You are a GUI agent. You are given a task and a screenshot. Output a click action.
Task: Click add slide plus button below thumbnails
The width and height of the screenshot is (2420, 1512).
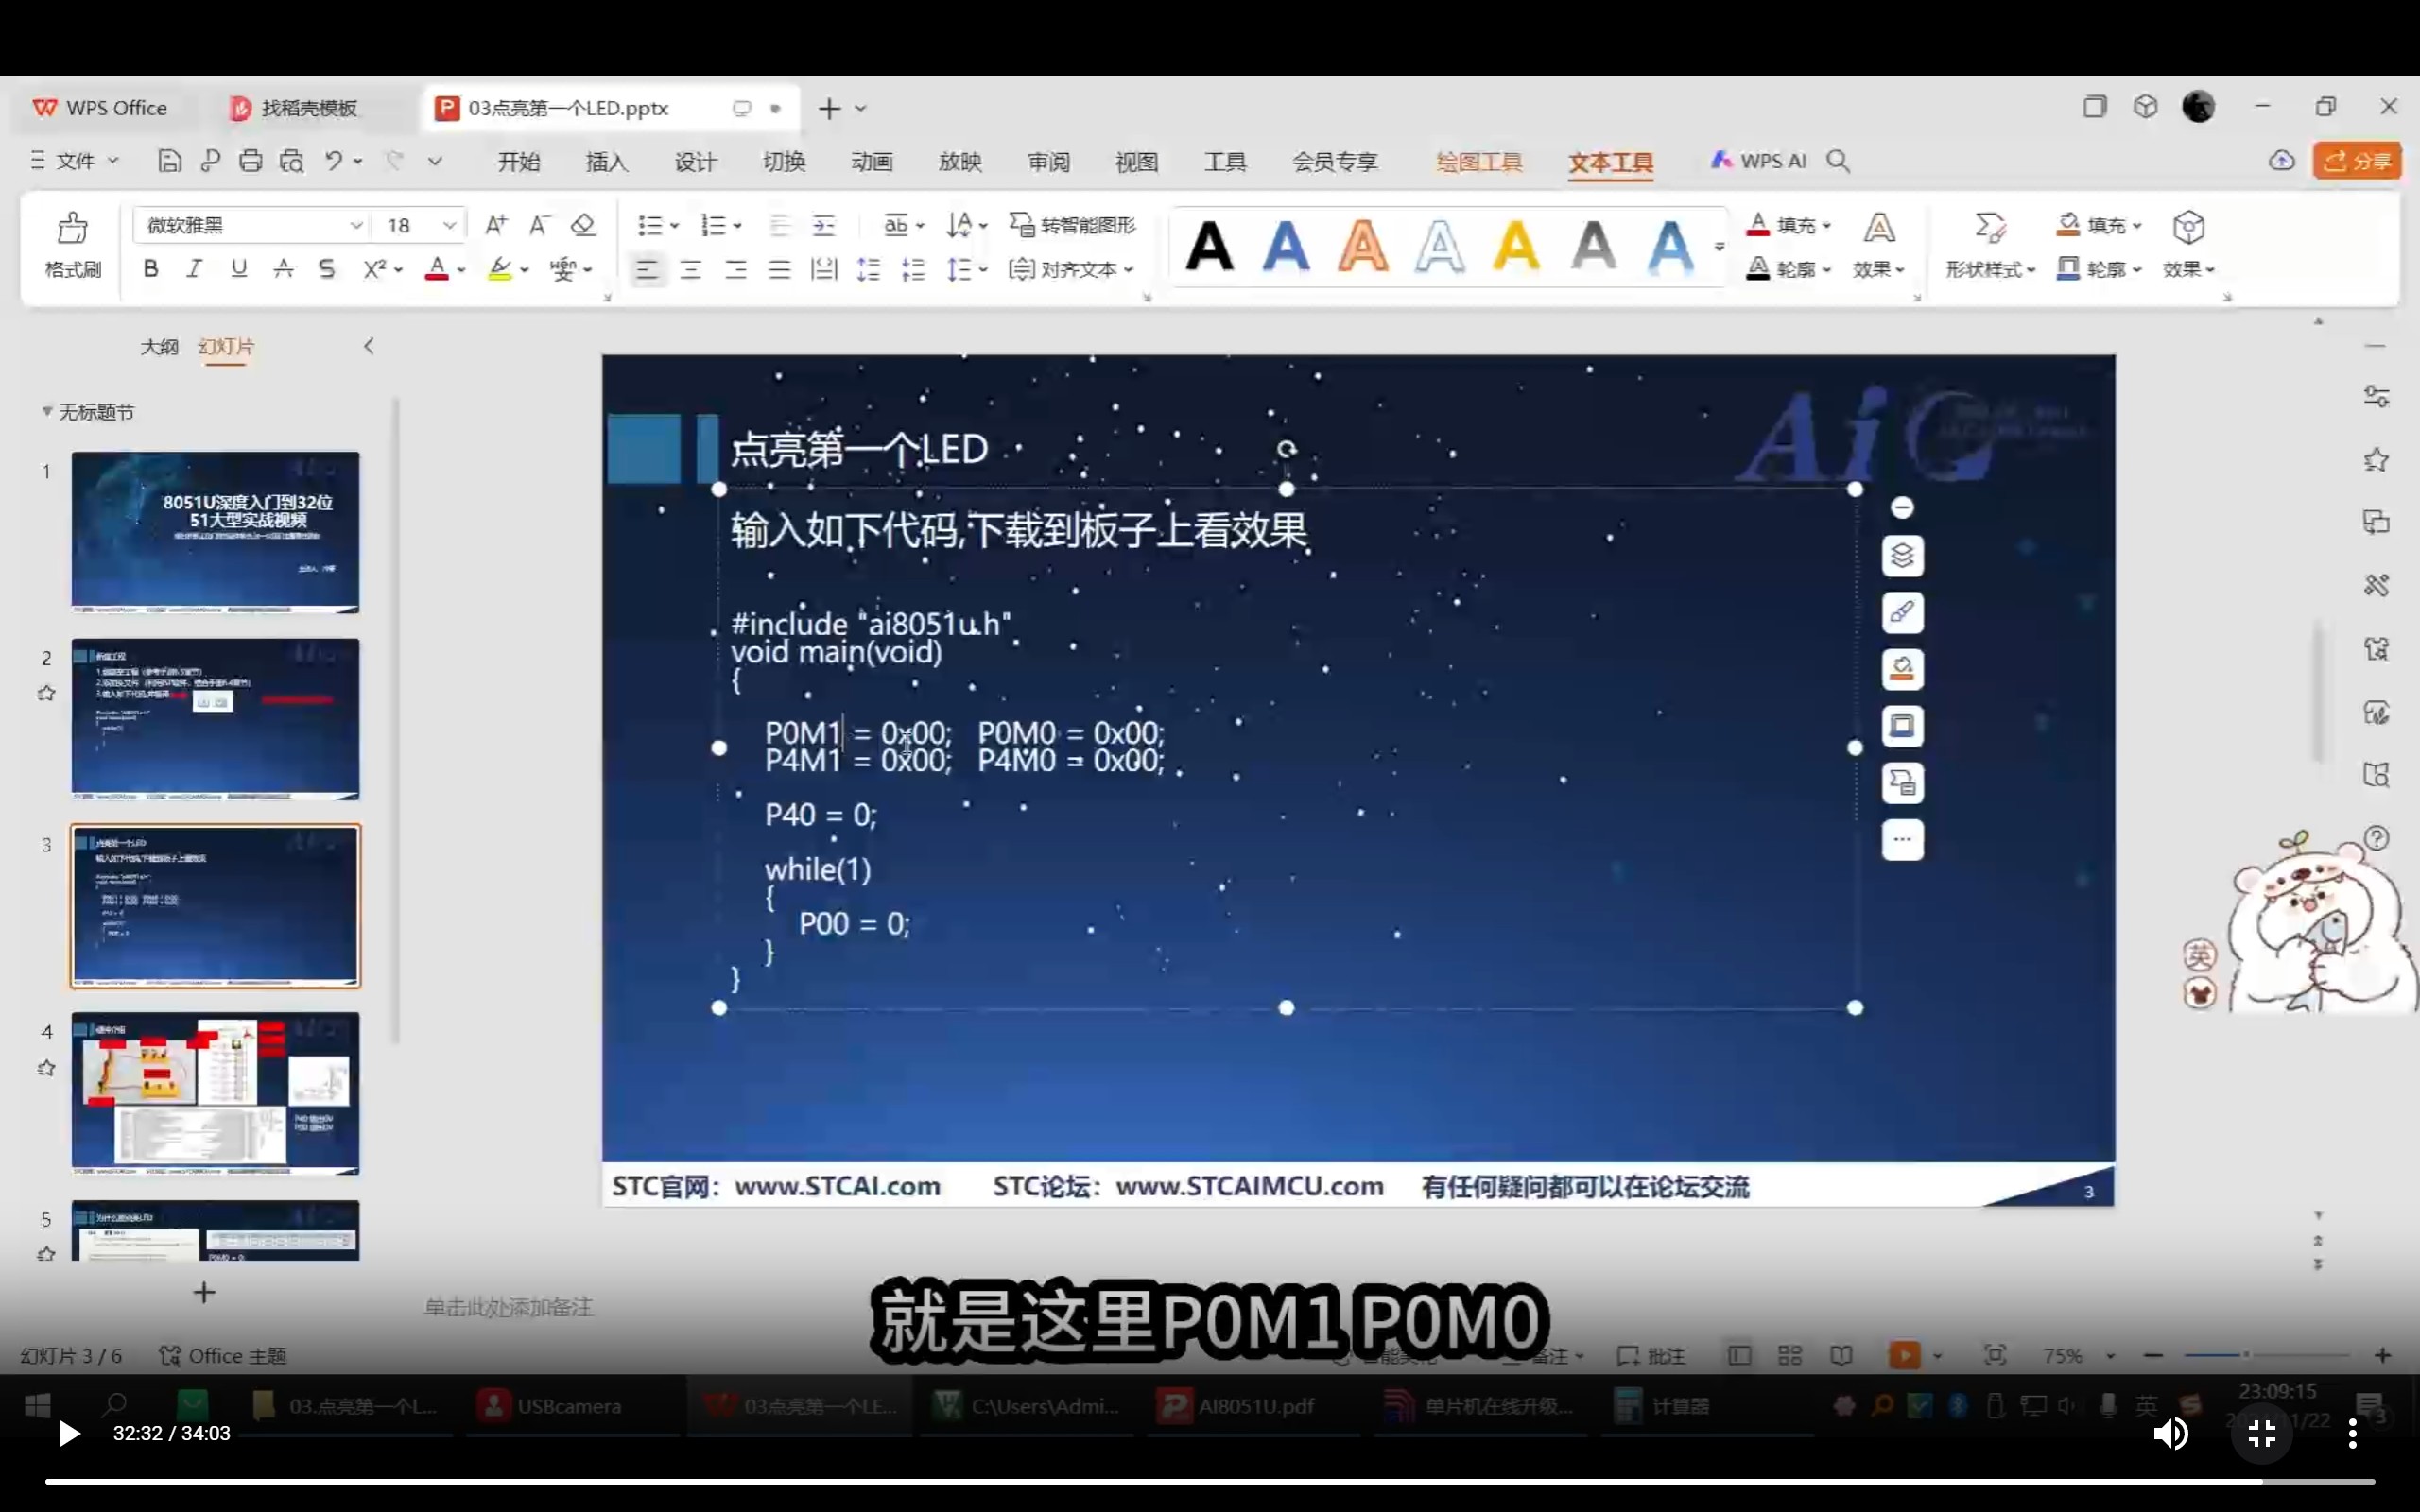(x=204, y=1293)
